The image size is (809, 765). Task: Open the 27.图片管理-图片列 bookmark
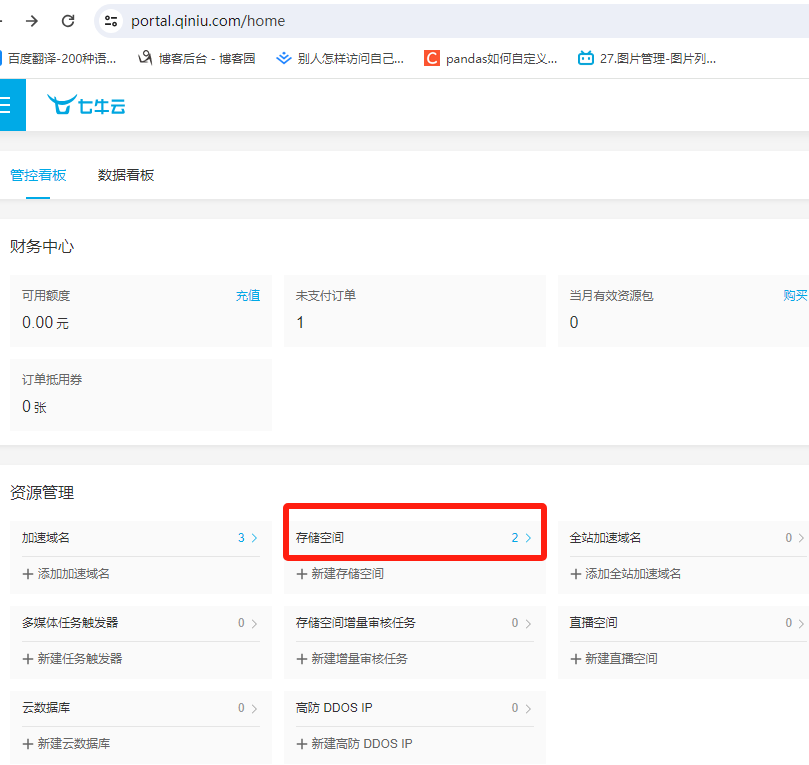coord(647,58)
